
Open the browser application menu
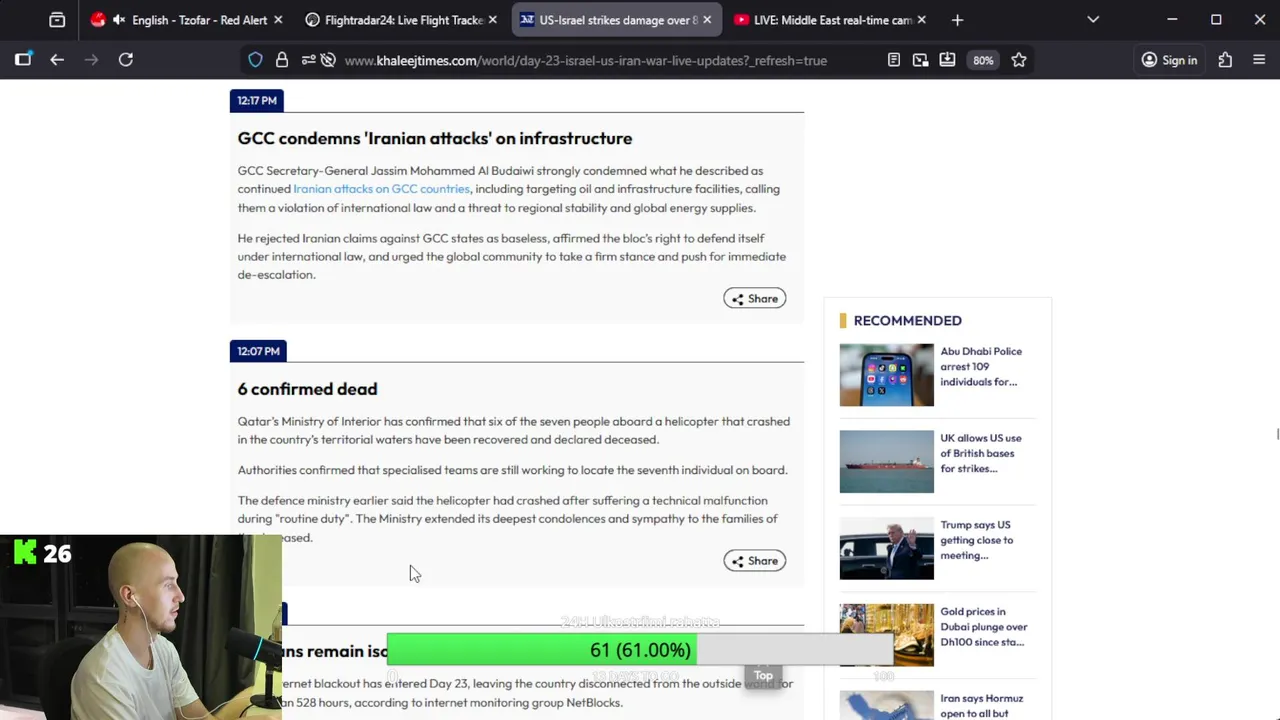(x=1259, y=60)
